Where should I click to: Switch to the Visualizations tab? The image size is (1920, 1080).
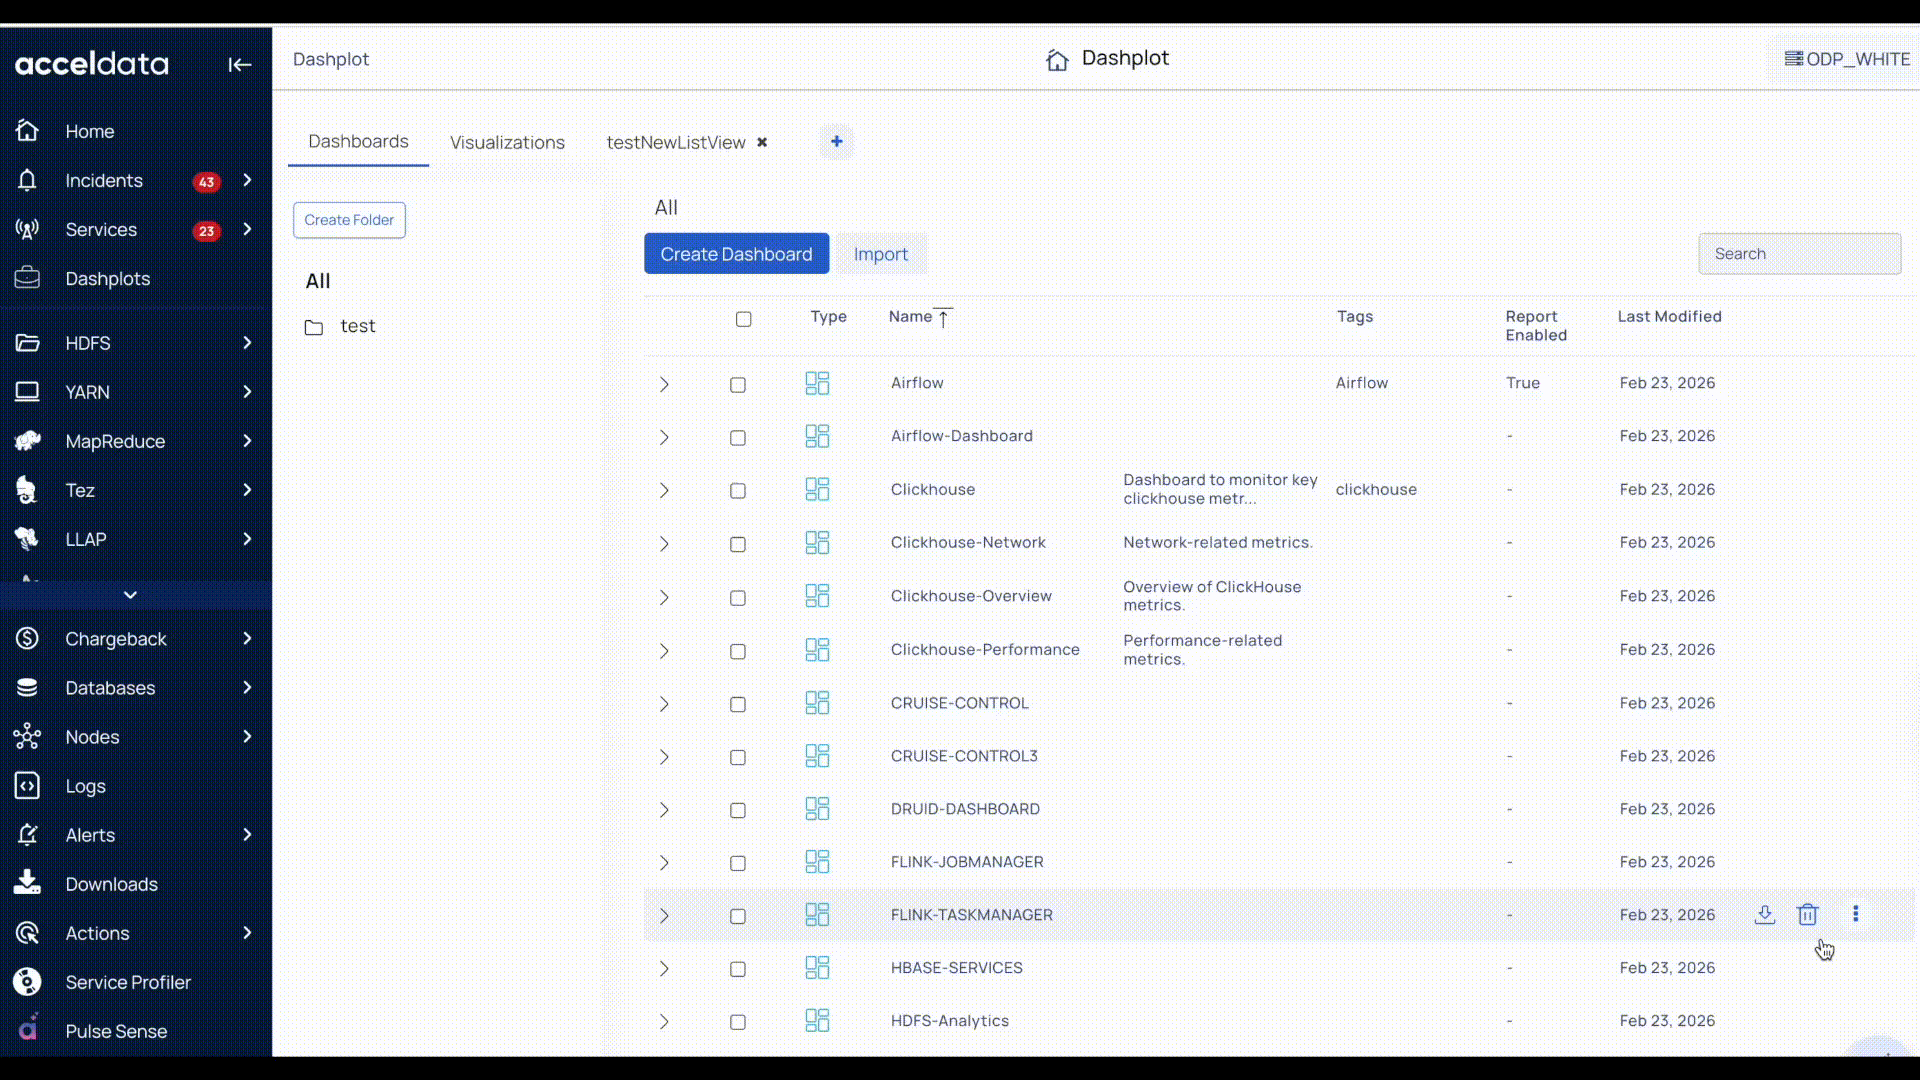(x=507, y=142)
